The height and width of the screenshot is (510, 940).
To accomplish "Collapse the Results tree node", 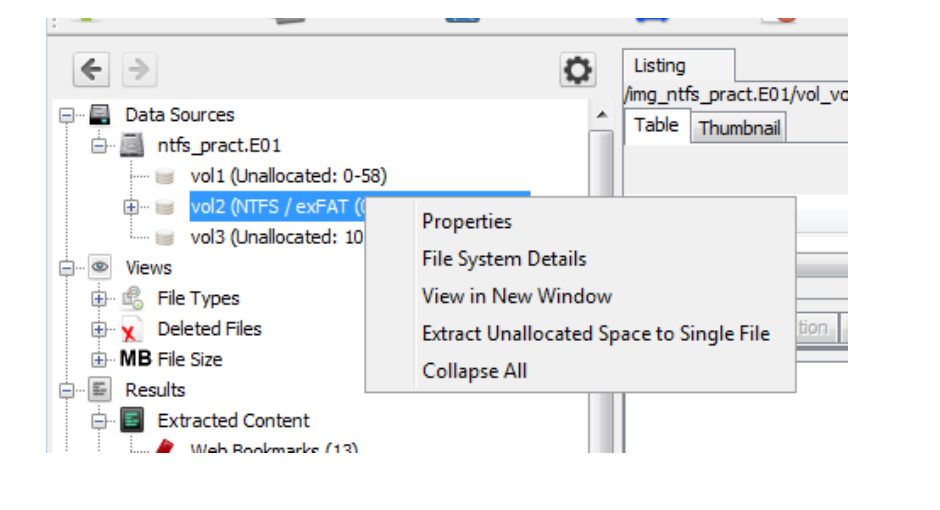I will (67, 390).
